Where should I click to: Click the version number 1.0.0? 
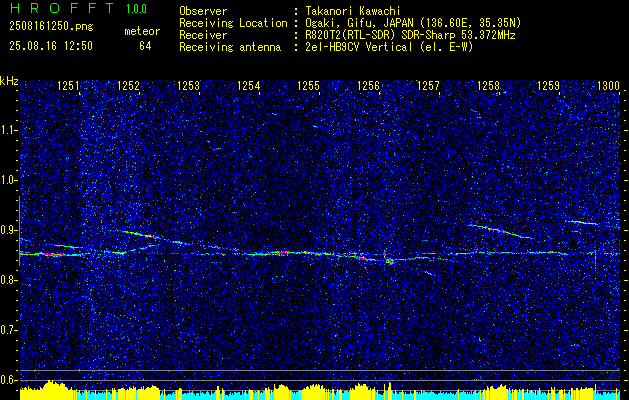pos(136,9)
